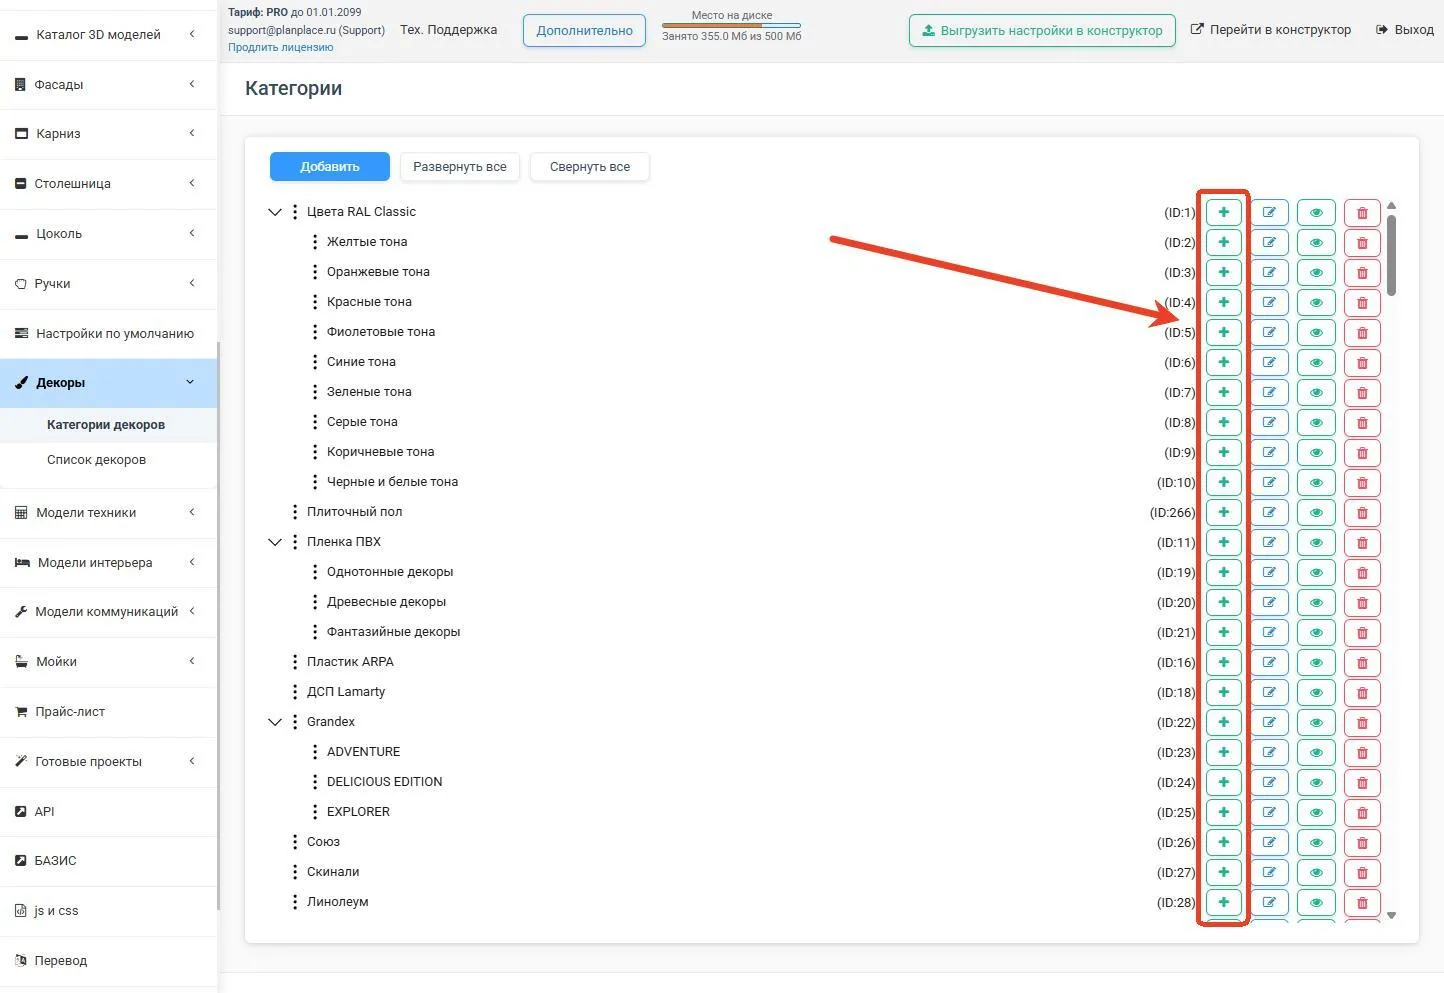Viewport: 1444px width, 993px height.
Task: Click drag handle dots of Союз row
Action: pyautogui.click(x=295, y=842)
